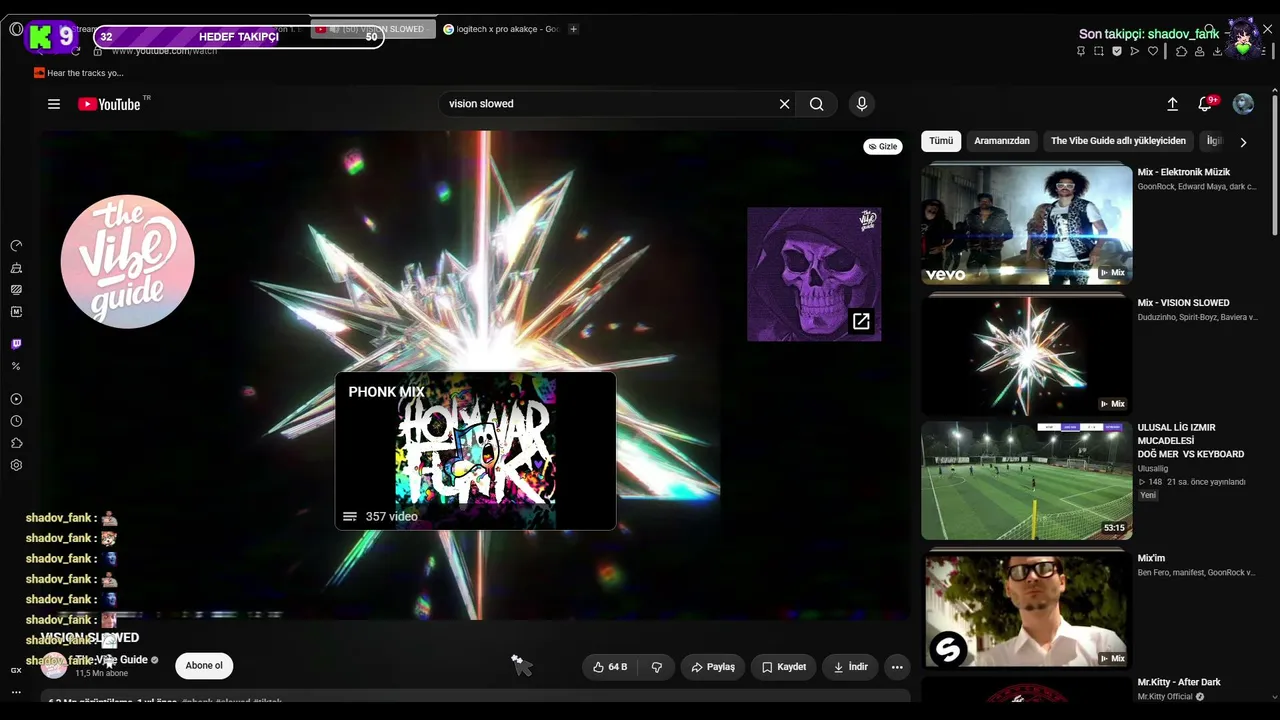Open a new browser tab
This screenshot has height=720, width=1280.
(x=573, y=29)
